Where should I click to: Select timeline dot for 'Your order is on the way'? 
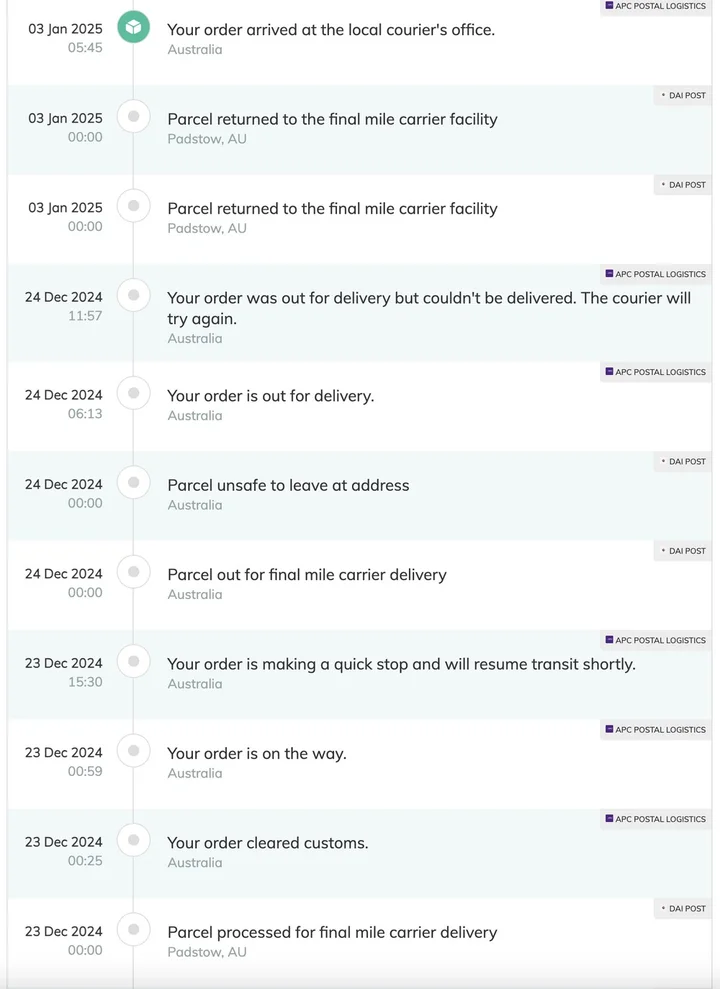coord(133,751)
